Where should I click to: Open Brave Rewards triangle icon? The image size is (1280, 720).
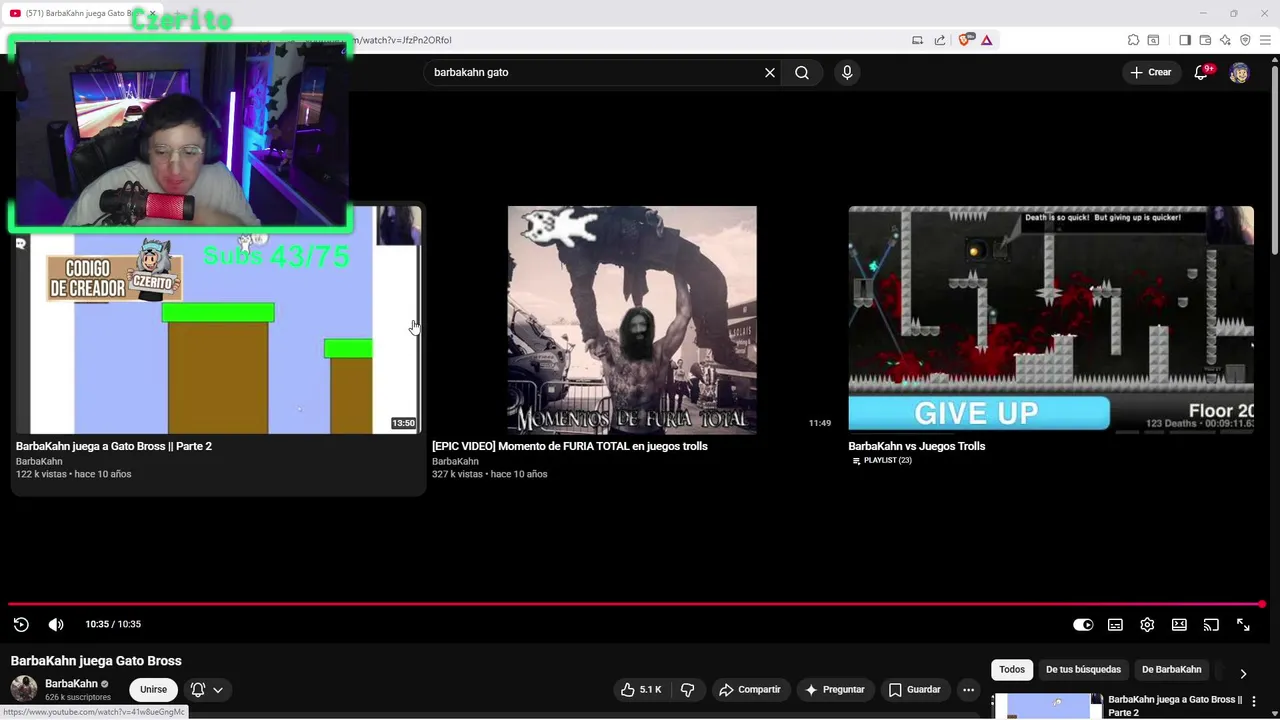[986, 40]
